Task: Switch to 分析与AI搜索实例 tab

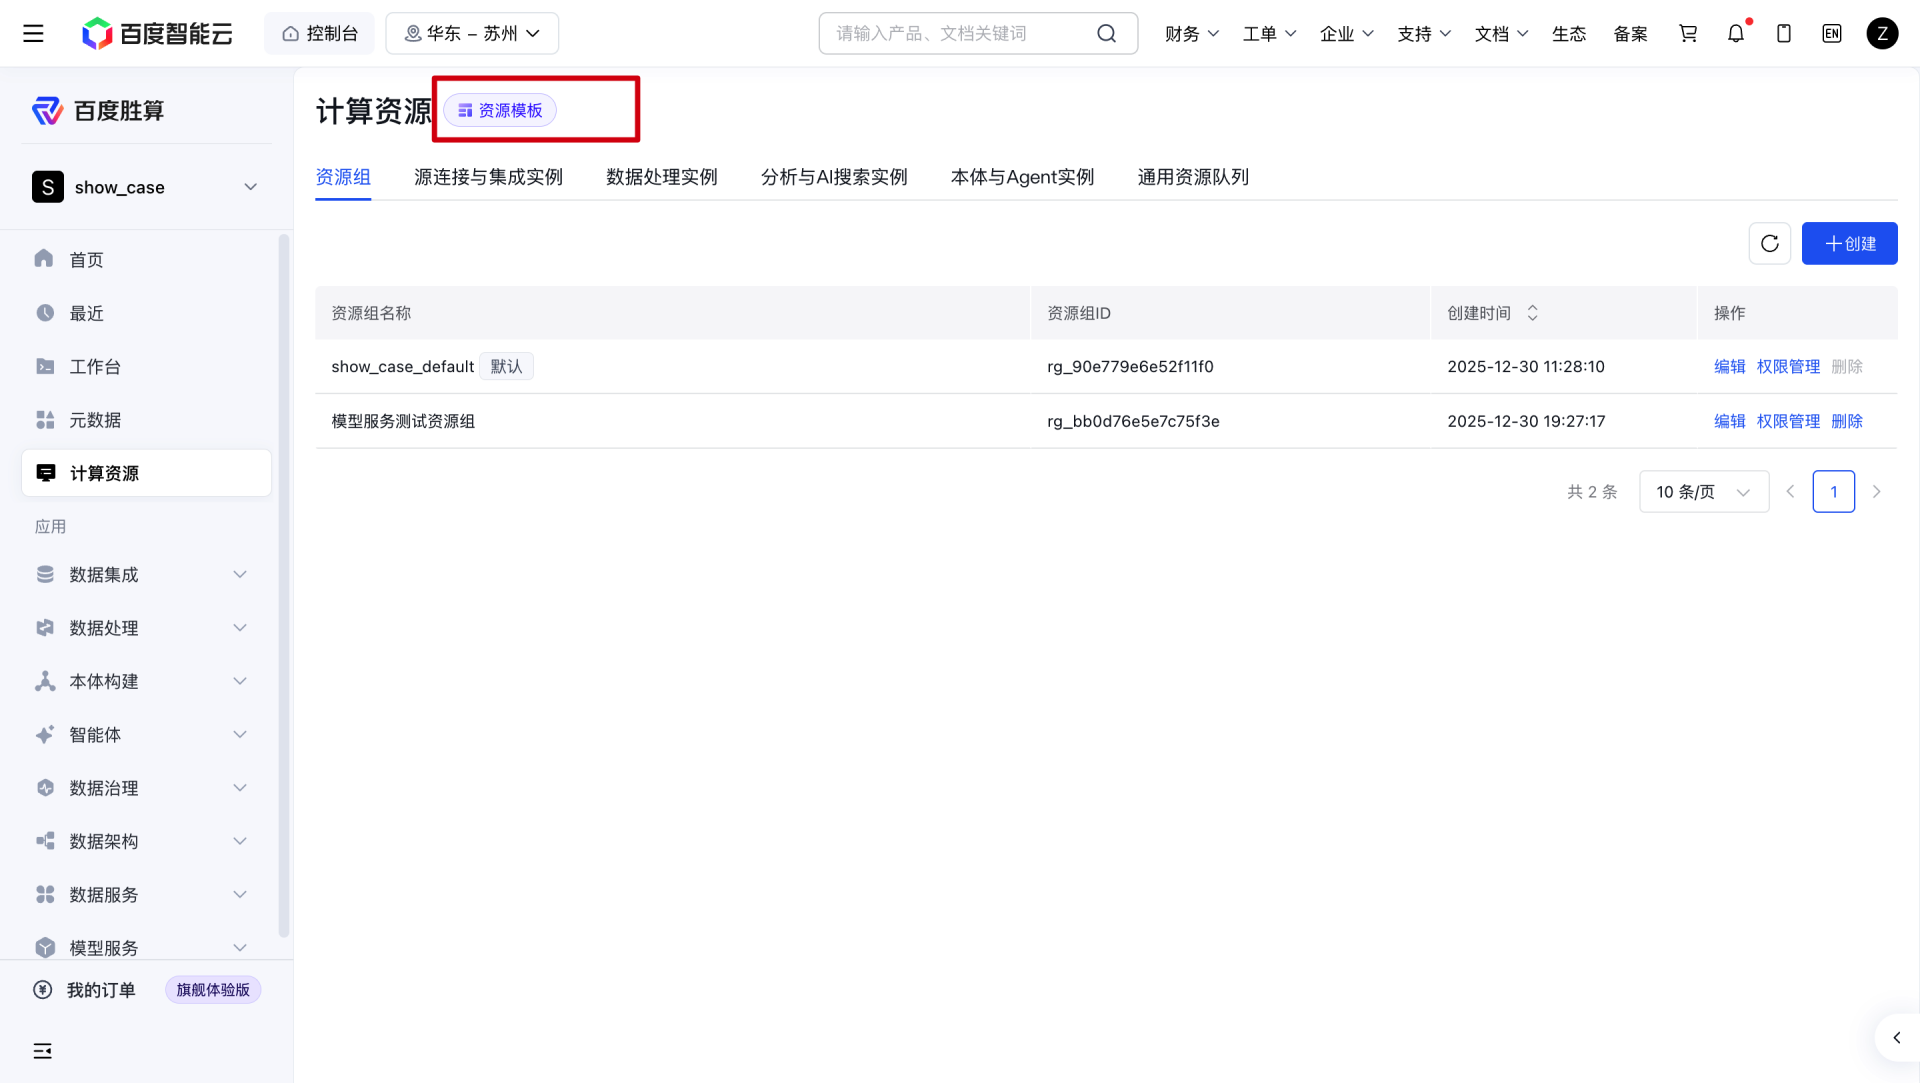Action: [834, 177]
